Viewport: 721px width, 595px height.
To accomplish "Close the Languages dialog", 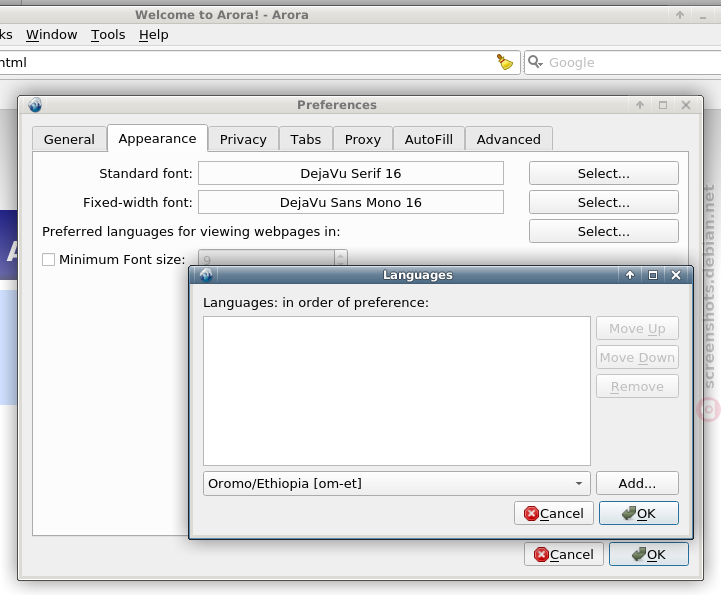I will pos(675,275).
